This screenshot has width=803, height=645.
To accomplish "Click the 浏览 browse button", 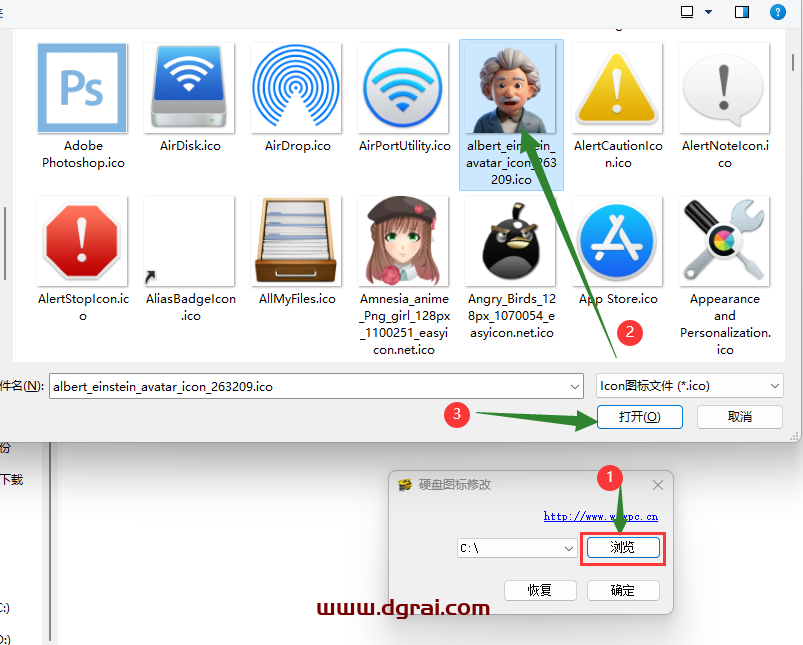I will pos(623,548).
